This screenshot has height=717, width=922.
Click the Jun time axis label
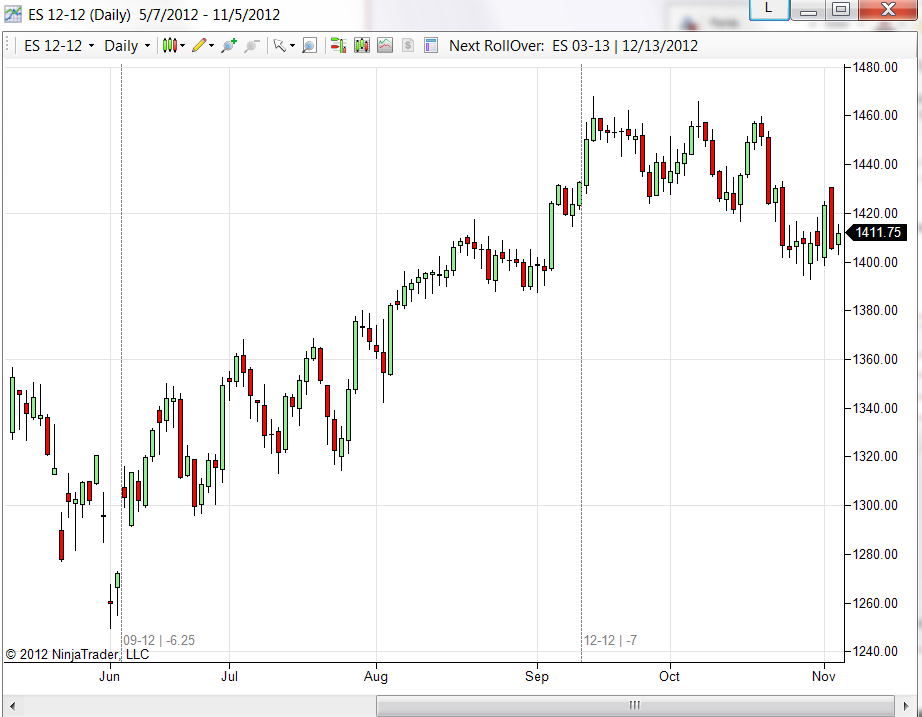click(109, 676)
